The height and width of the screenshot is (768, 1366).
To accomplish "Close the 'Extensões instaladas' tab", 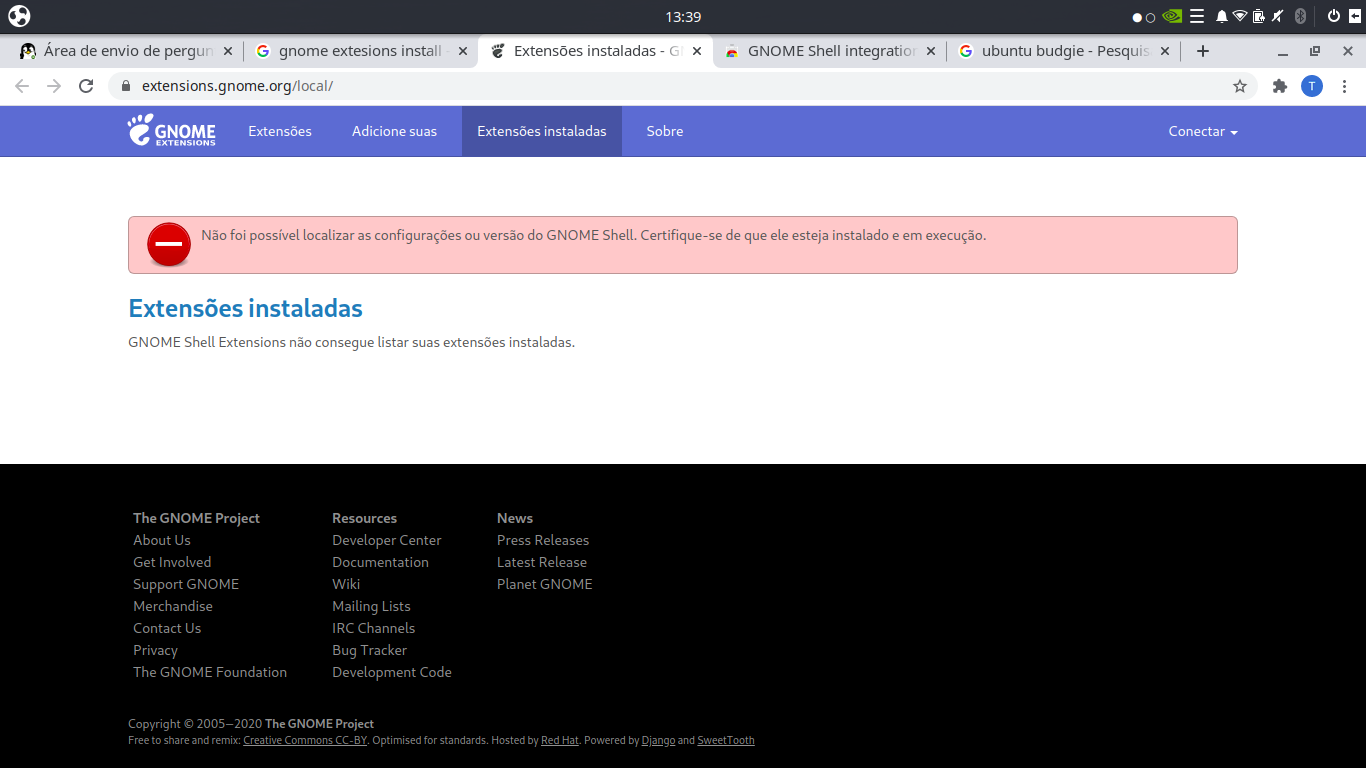I will (697, 51).
